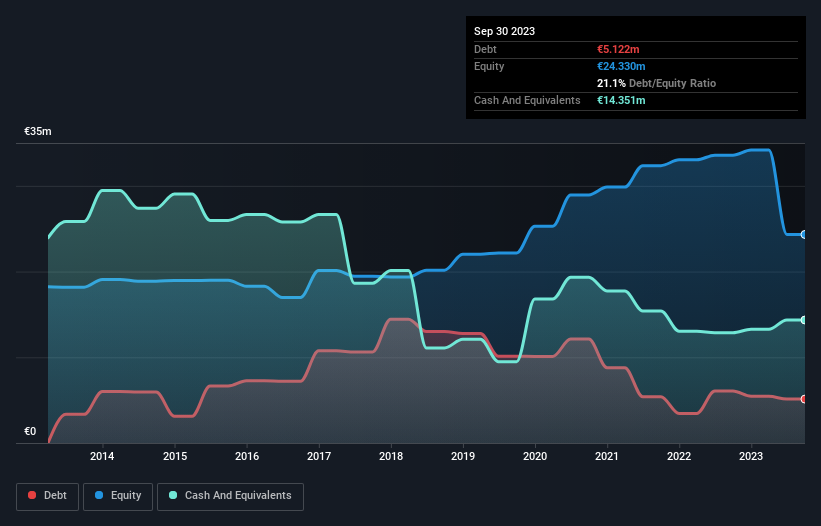Click the 2018 x-axis label
The height and width of the screenshot is (526, 821).
point(391,456)
